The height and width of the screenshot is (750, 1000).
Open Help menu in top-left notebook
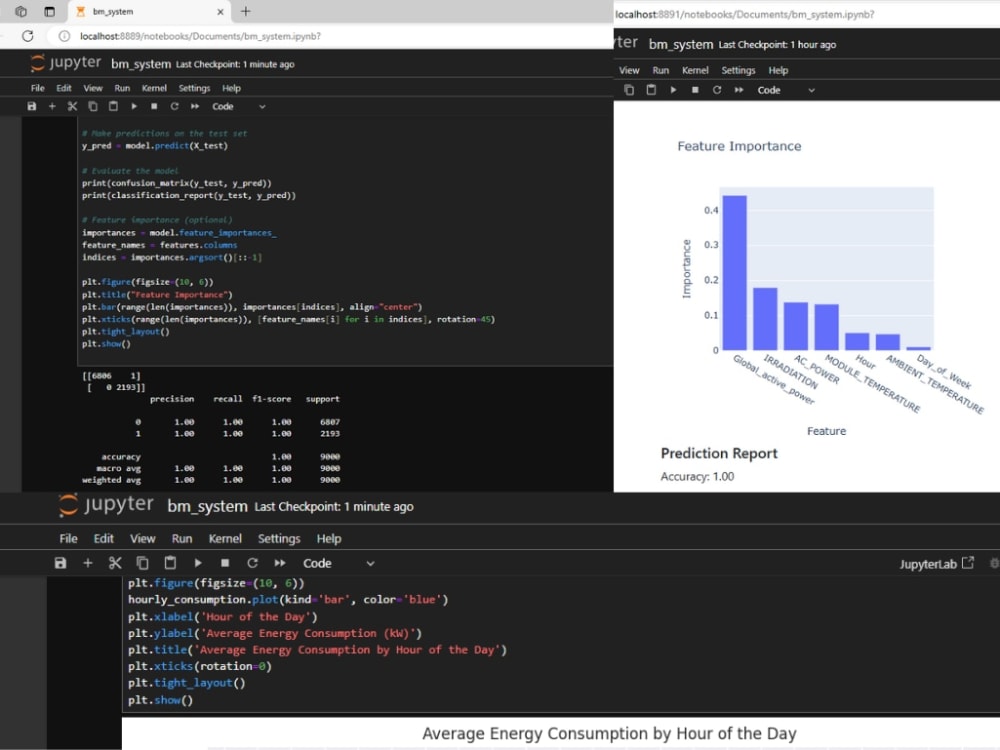point(232,88)
